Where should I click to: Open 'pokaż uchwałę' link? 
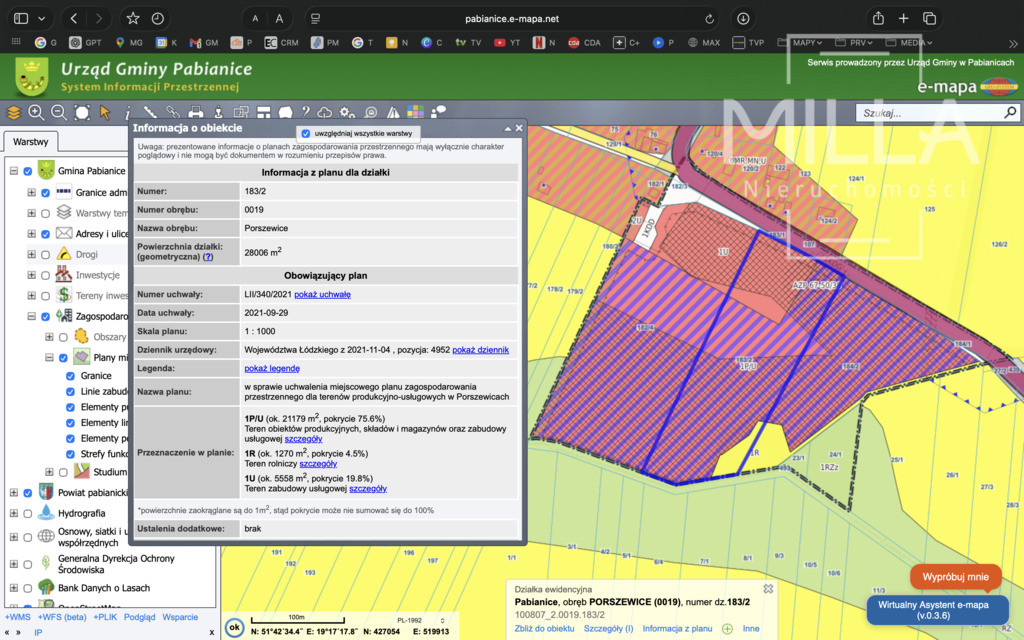tap(323, 295)
